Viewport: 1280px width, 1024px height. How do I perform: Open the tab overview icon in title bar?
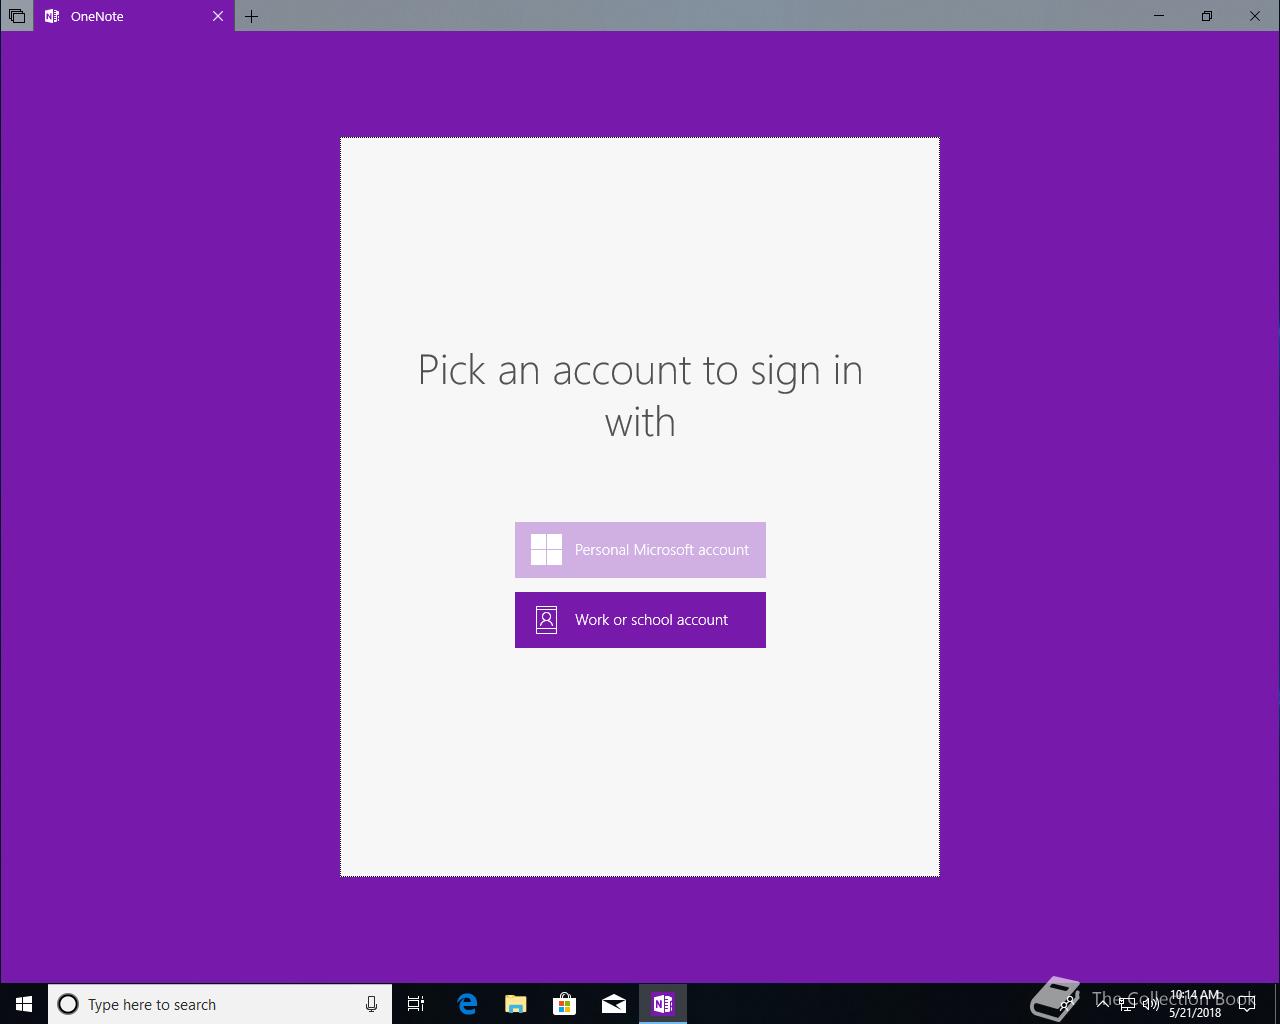click(x=17, y=16)
